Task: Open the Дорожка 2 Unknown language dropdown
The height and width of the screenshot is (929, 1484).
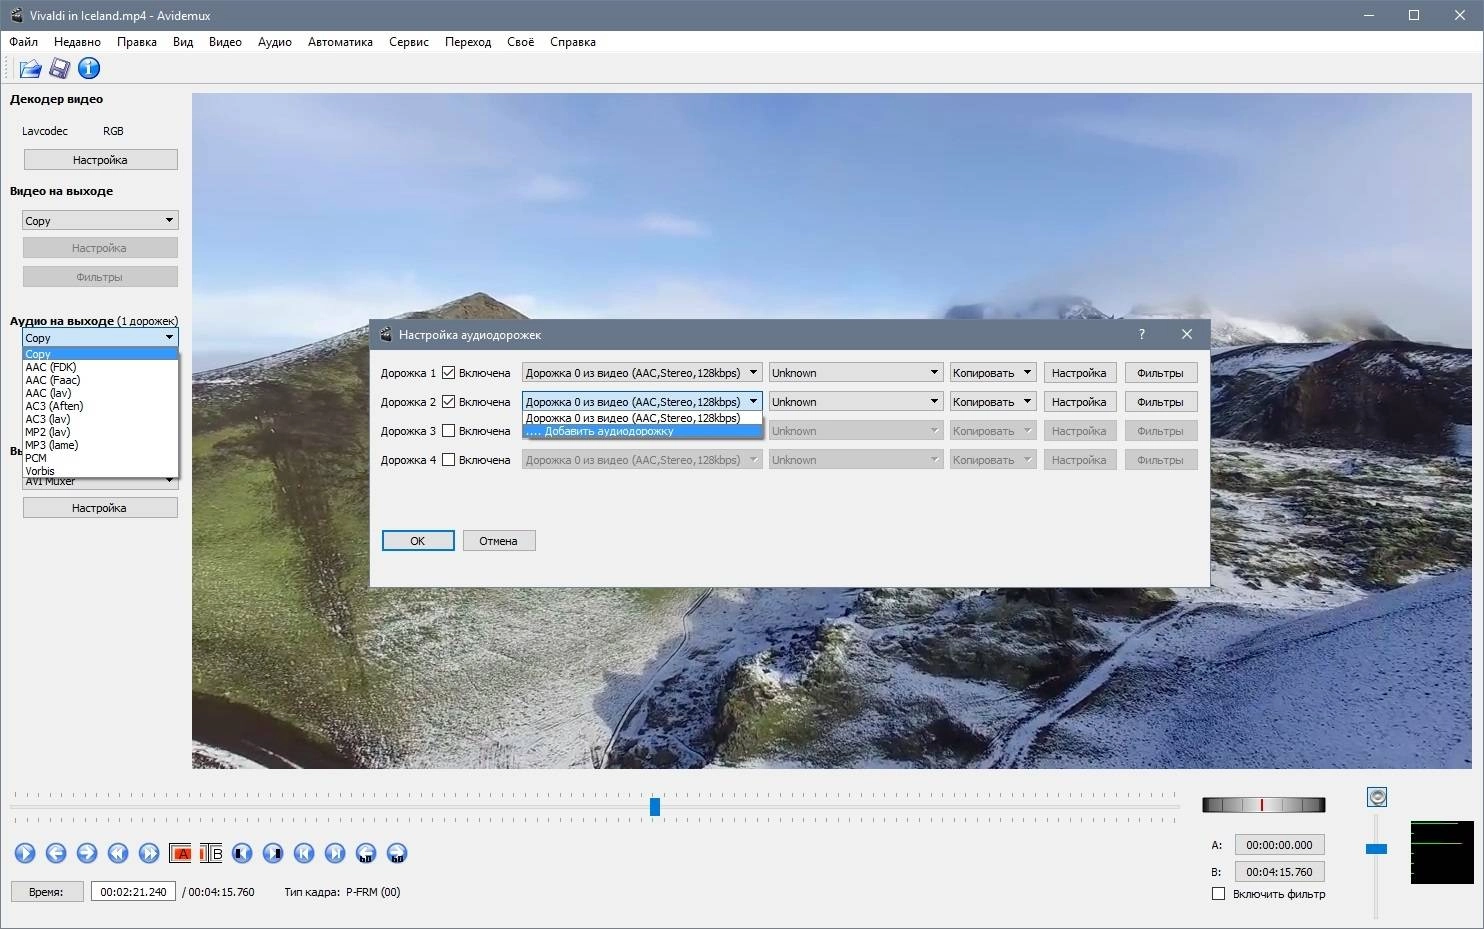Action: [855, 402]
